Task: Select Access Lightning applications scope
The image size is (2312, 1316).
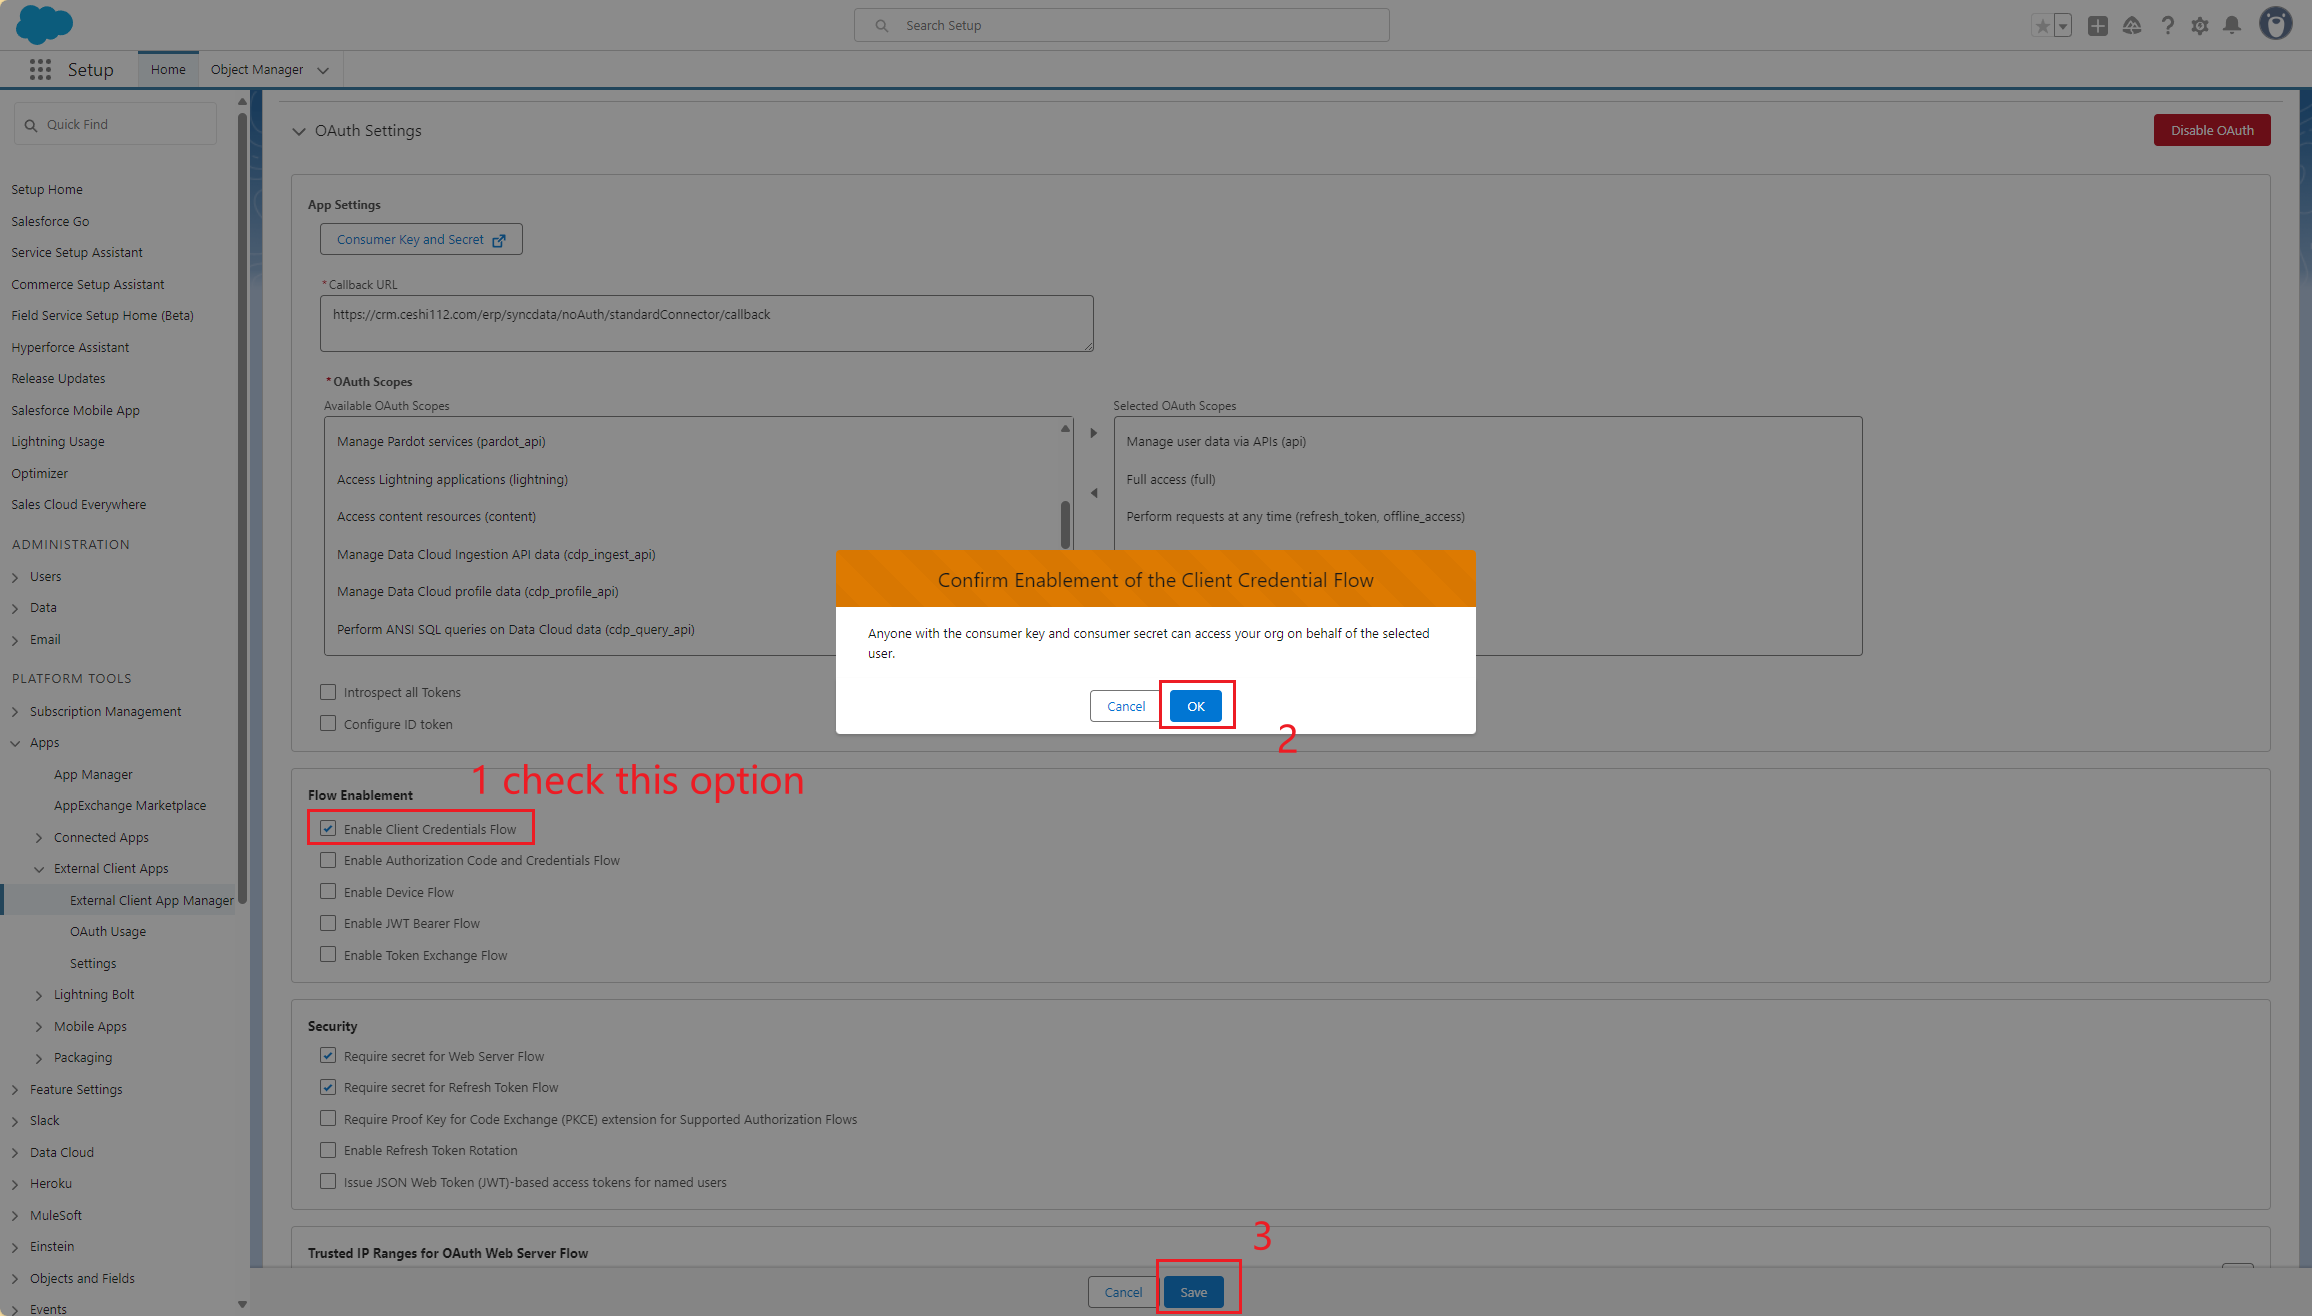Action: click(452, 479)
